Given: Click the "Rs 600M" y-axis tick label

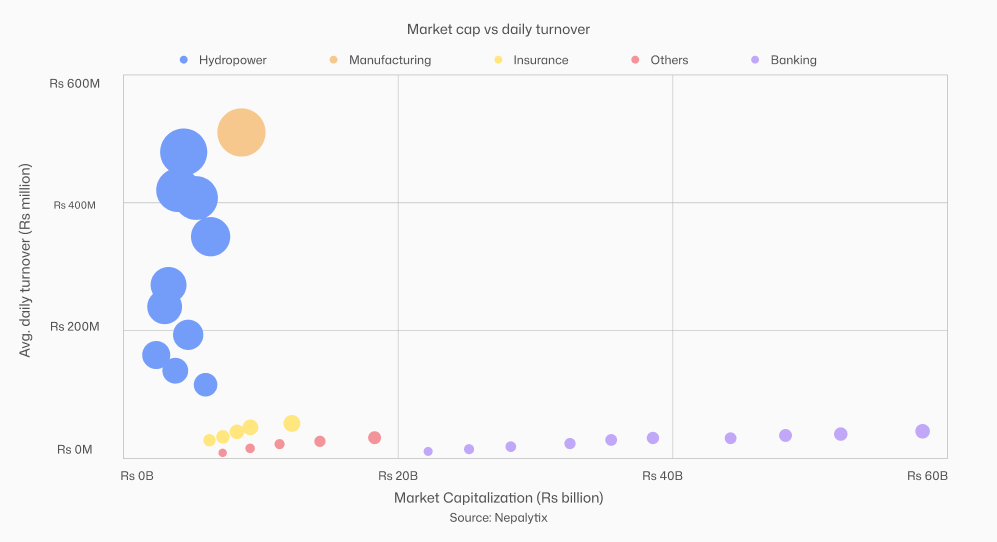Looking at the screenshot, I should pos(74,84).
